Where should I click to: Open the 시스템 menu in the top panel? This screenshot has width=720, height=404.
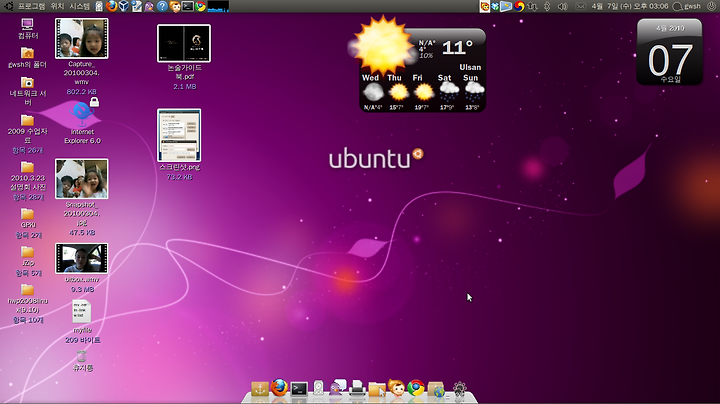point(79,6)
